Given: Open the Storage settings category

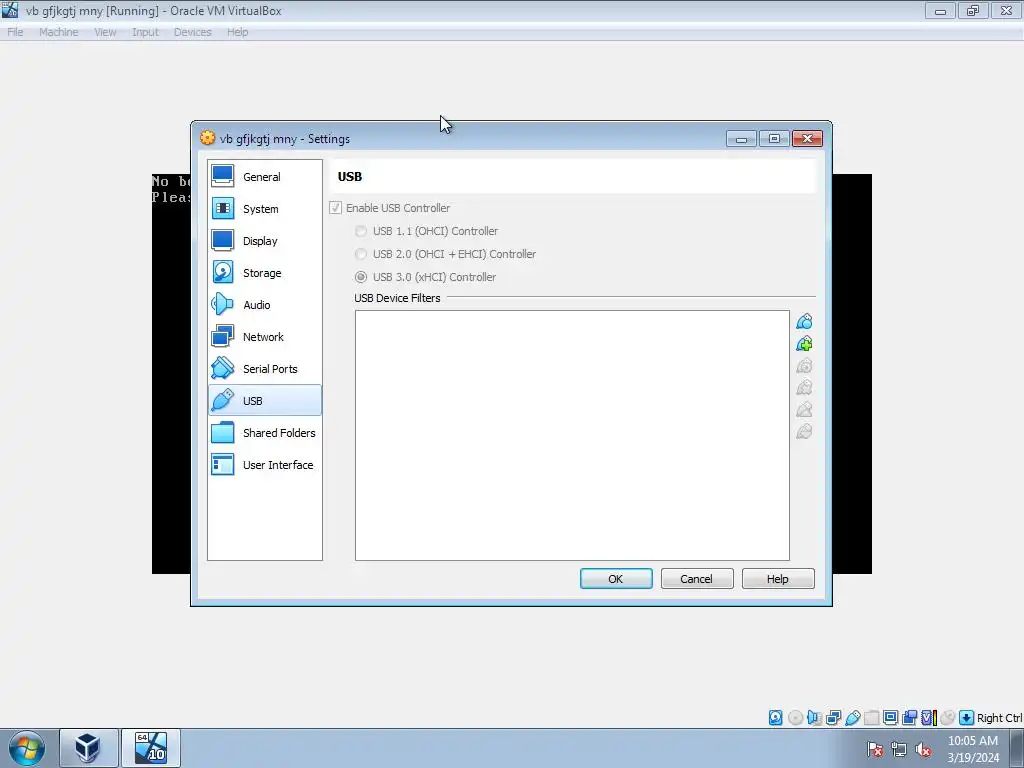Looking at the screenshot, I should click(264, 272).
